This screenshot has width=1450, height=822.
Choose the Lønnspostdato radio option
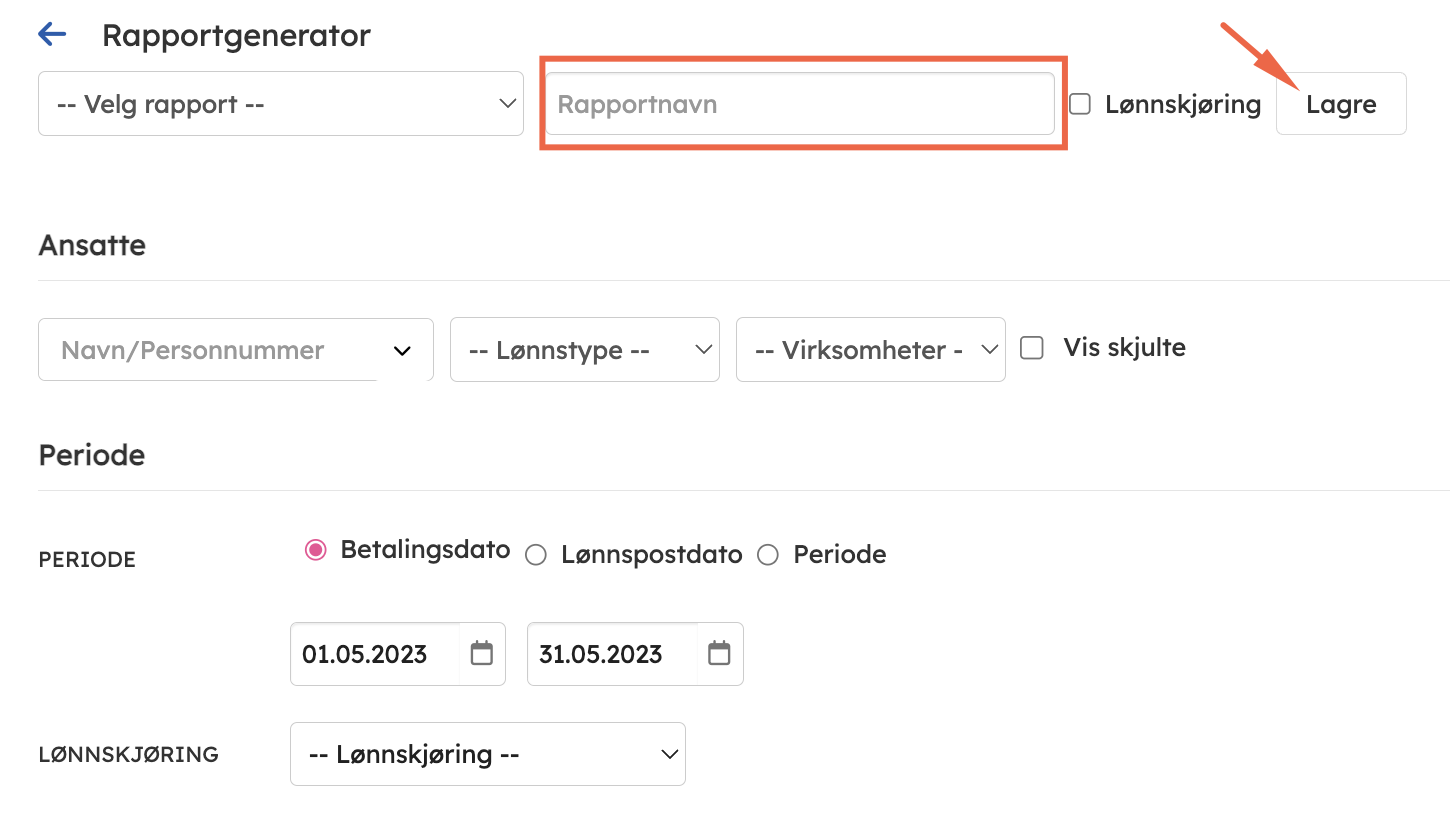pyautogui.click(x=536, y=555)
